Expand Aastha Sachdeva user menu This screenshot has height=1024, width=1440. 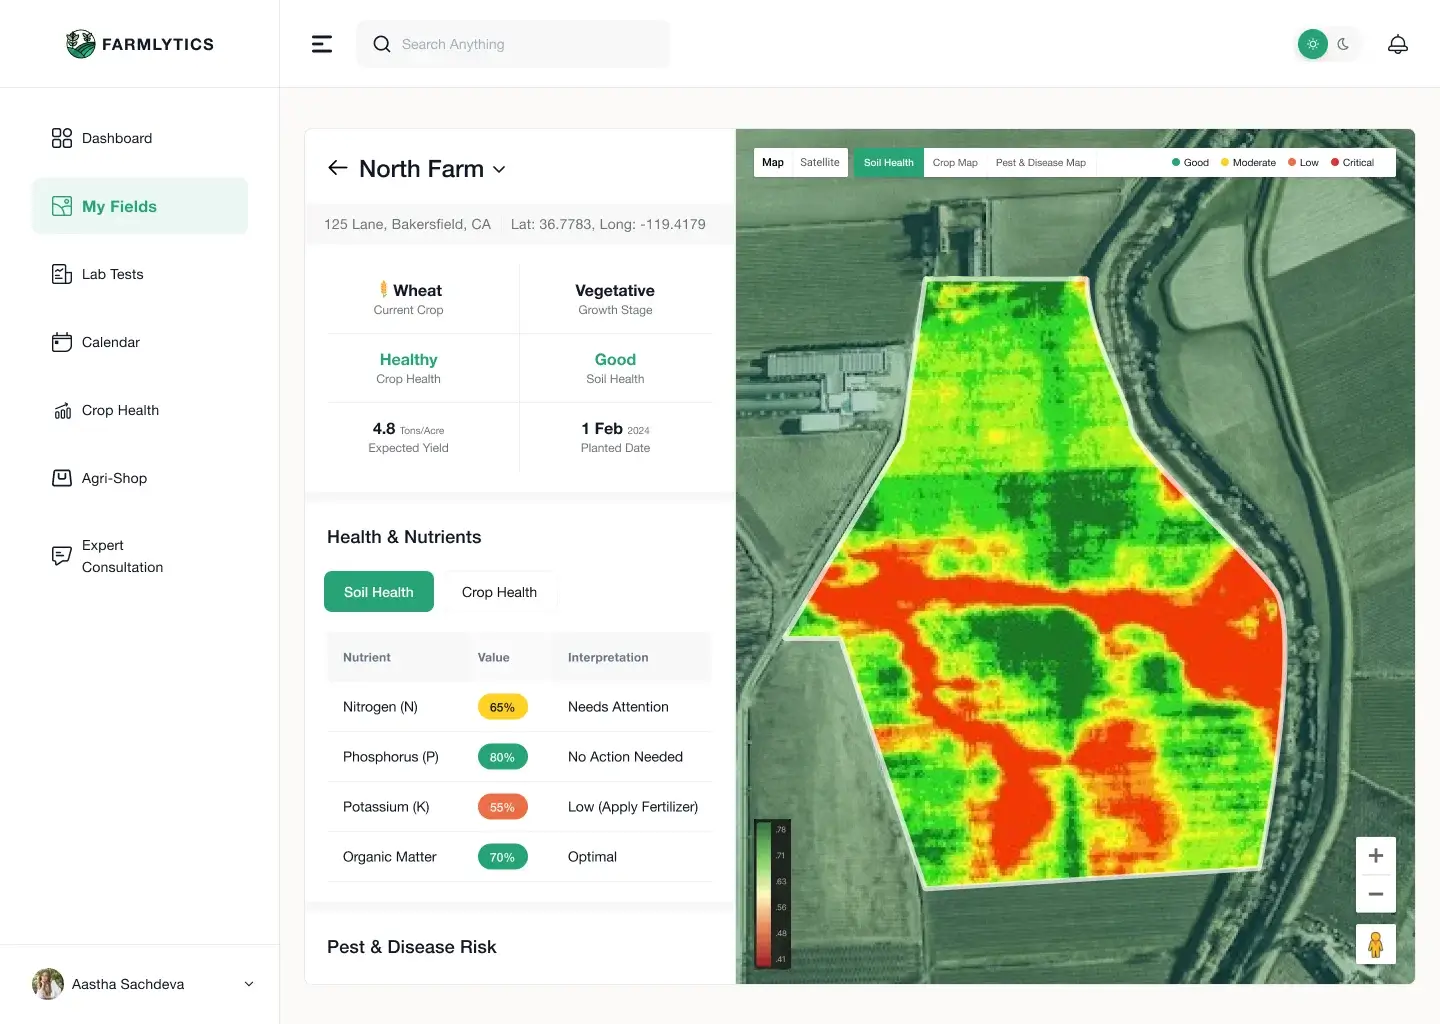coord(249,984)
